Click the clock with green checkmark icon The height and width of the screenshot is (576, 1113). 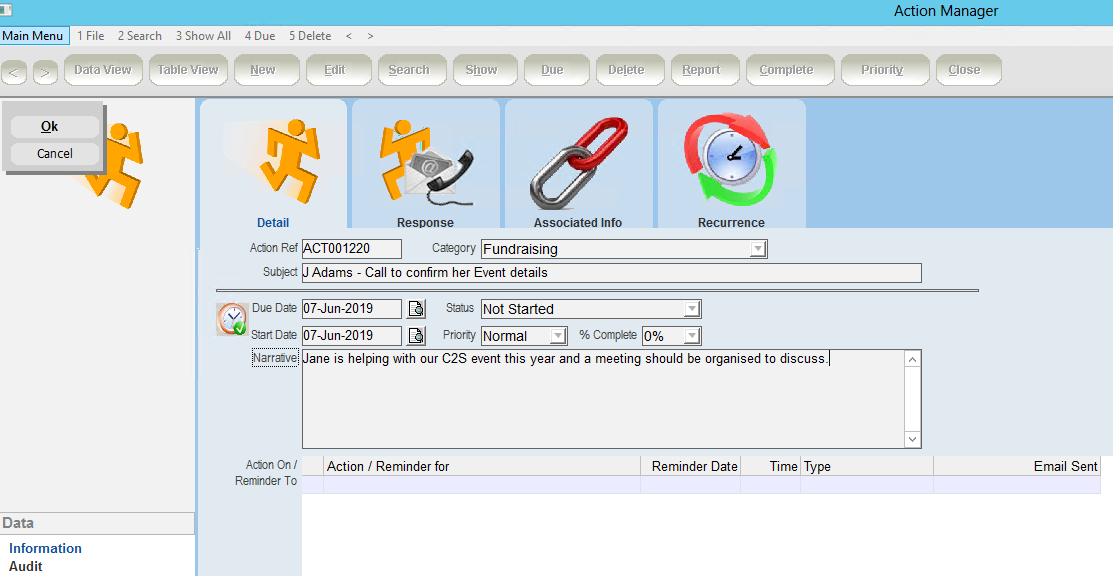point(232,319)
